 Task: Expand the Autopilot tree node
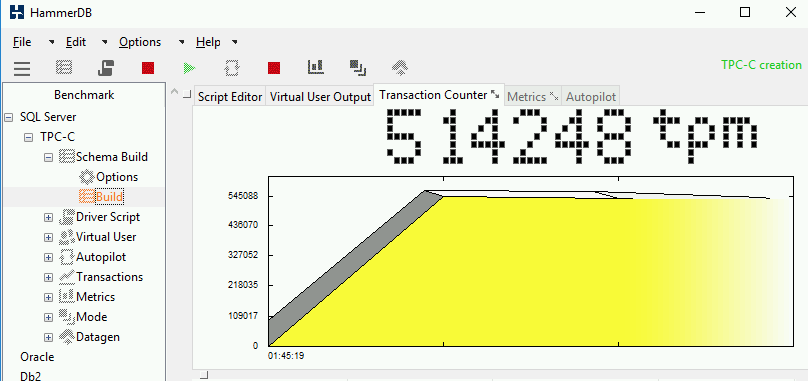pos(48,257)
